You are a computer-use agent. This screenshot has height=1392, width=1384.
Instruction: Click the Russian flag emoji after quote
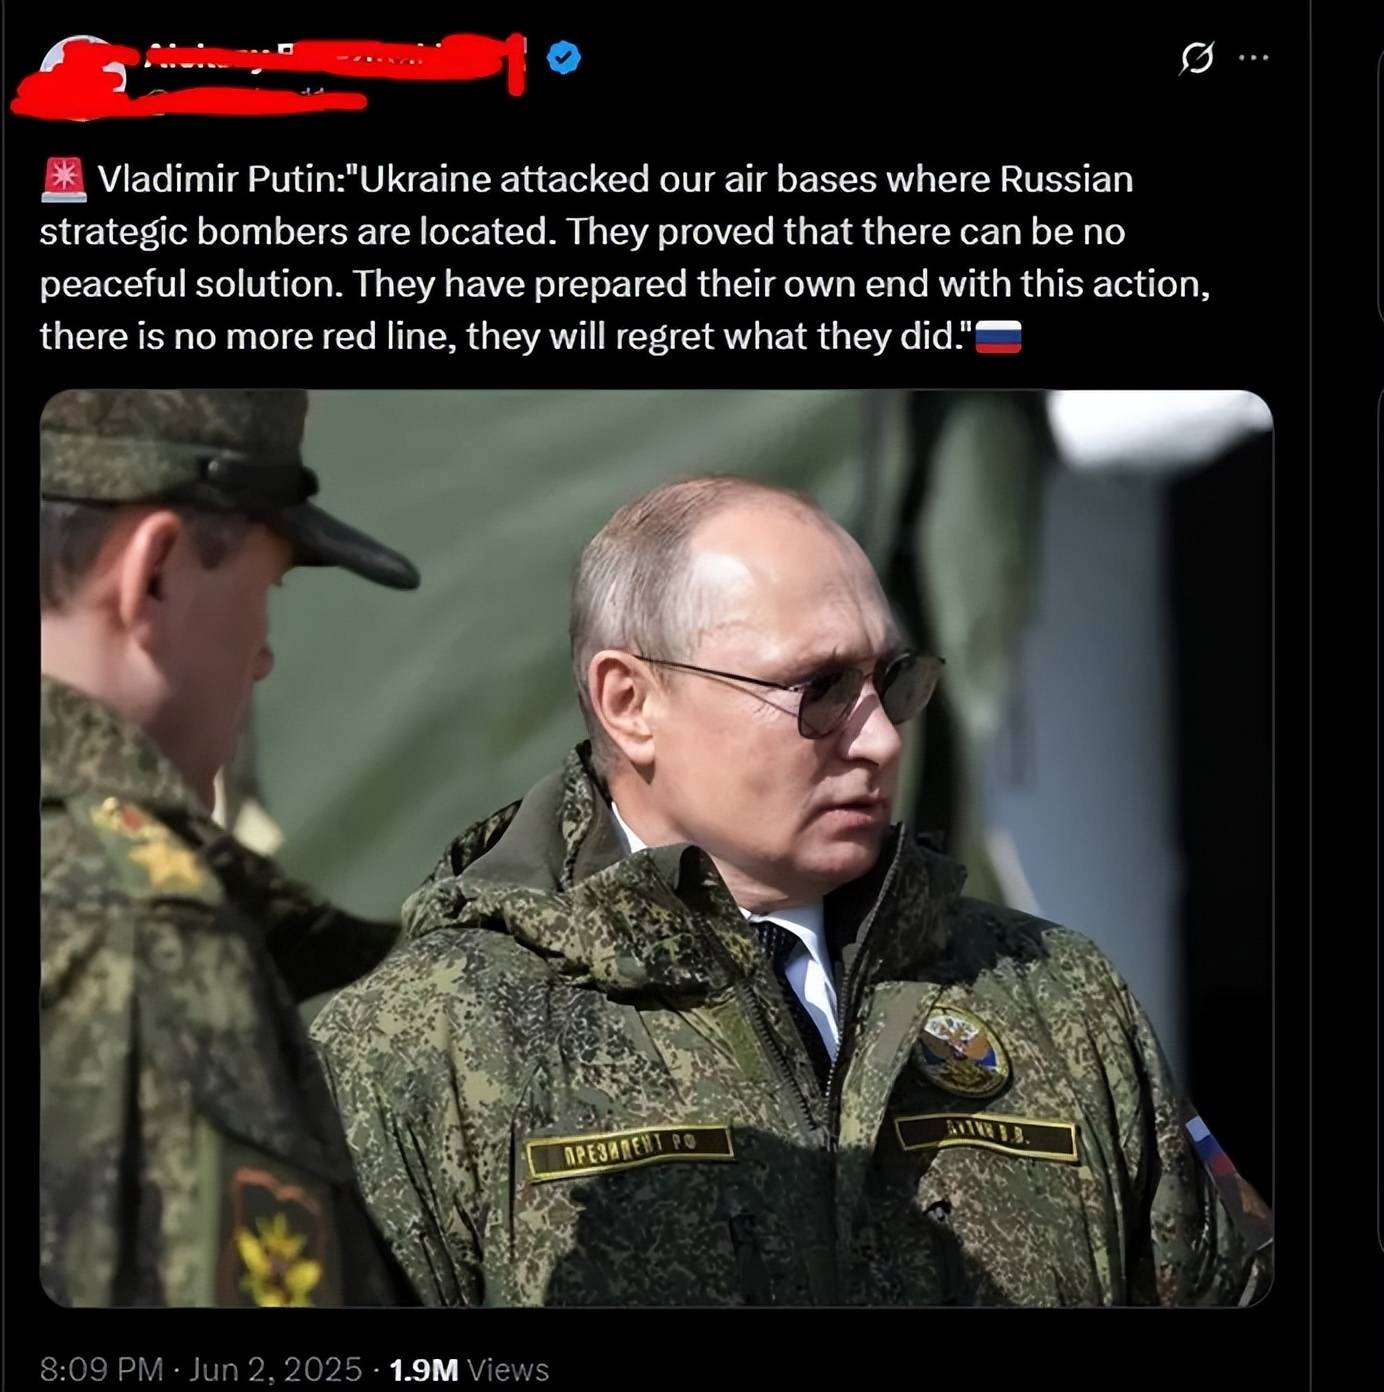[997, 337]
